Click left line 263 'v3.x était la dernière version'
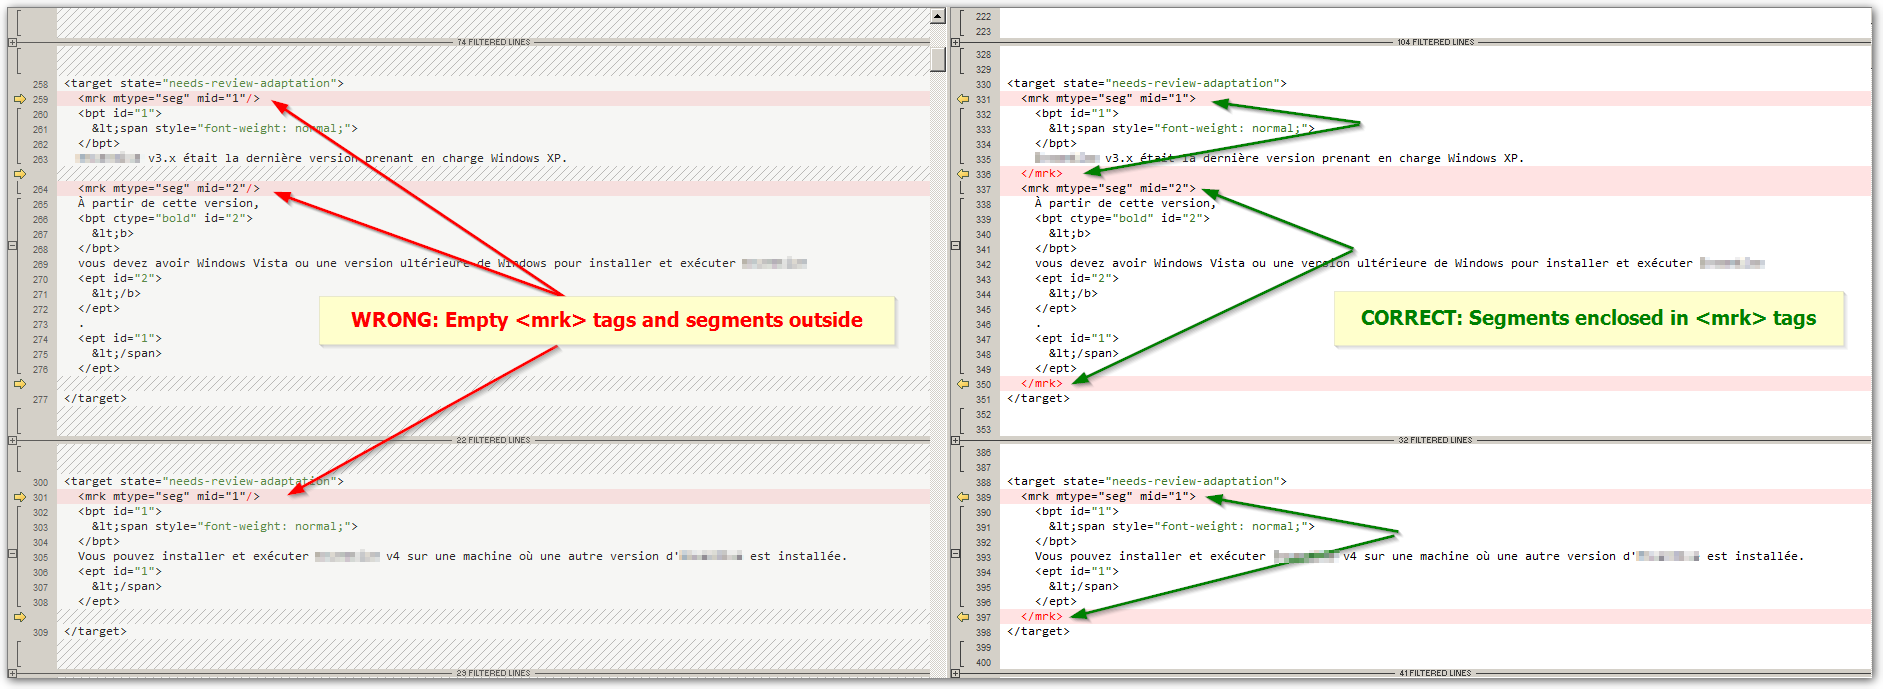Image resolution: width=1883 pixels, height=689 pixels. [x=253, y=159]
